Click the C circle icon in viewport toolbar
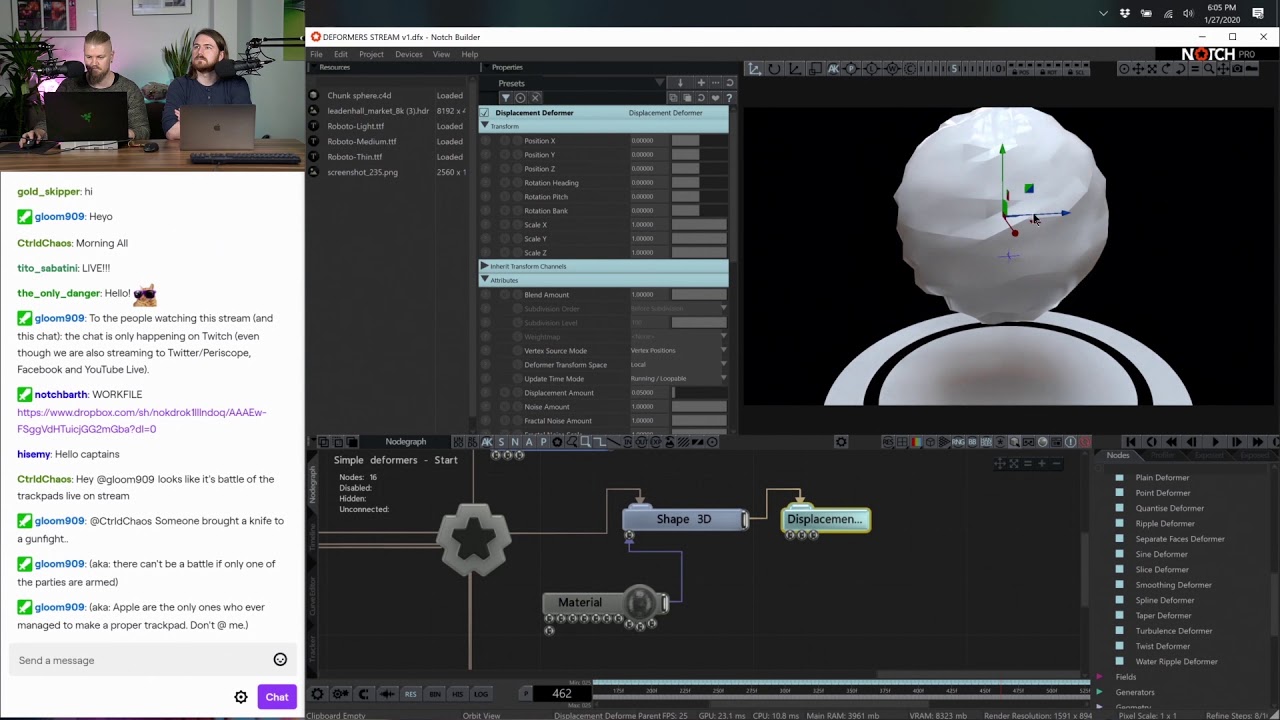Screen dimensions: 1280x720 910,69
